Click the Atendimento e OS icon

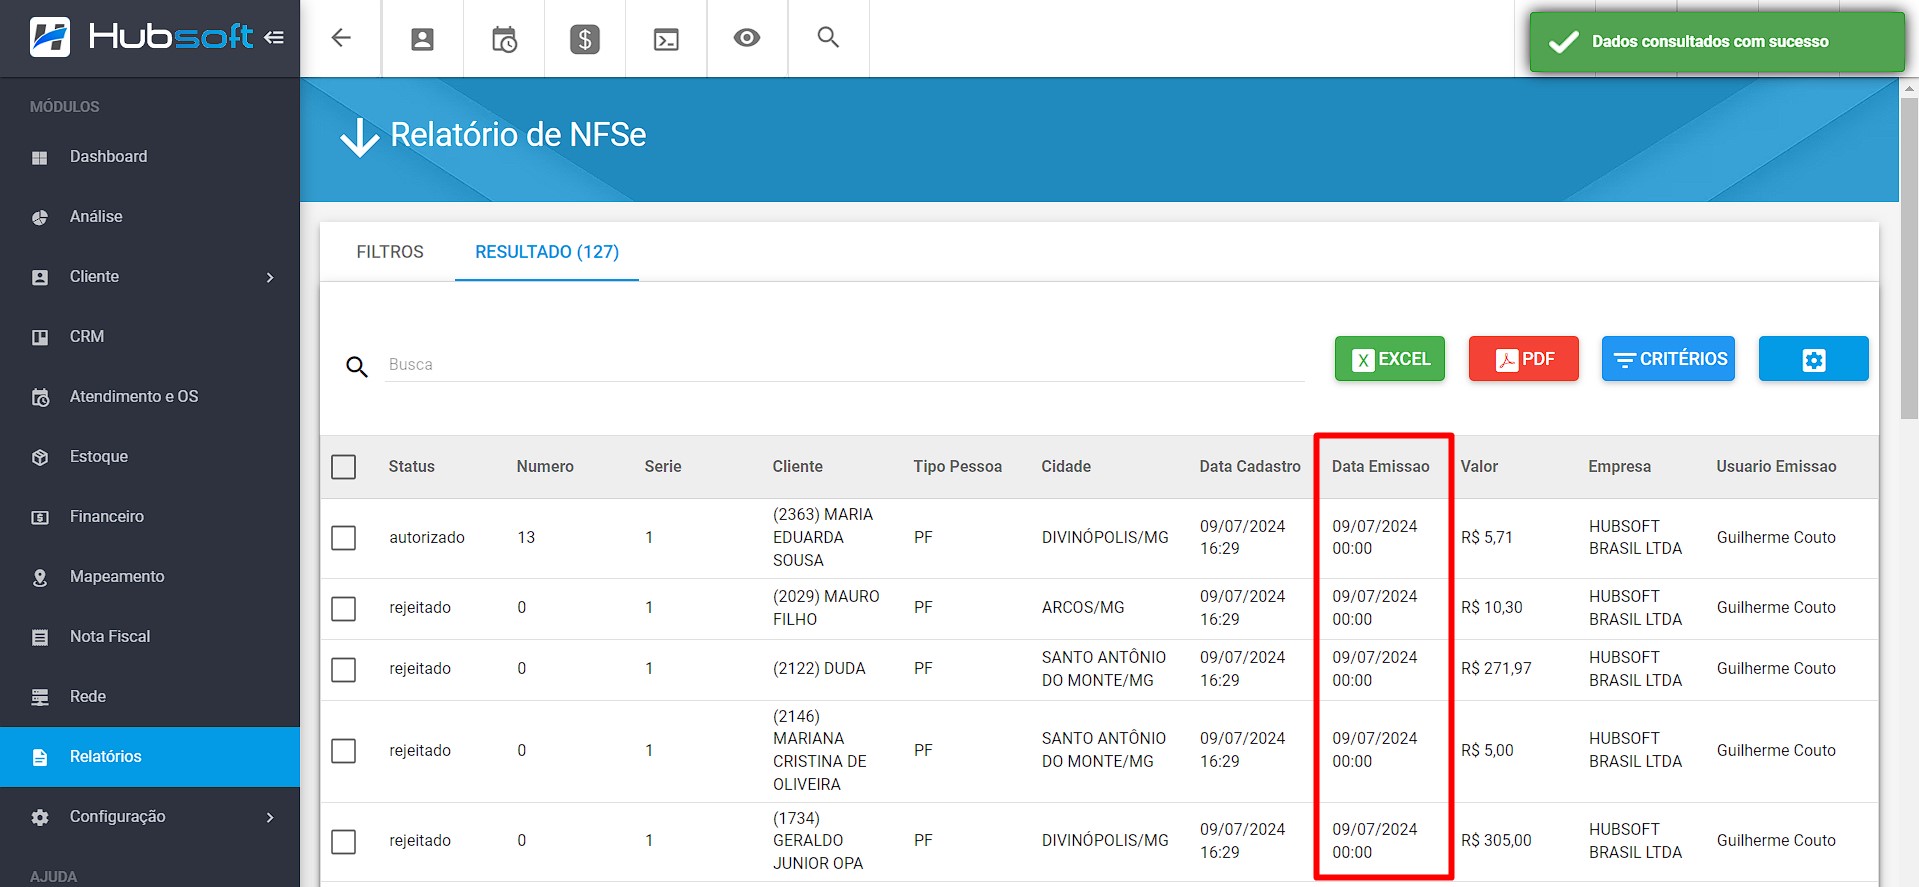pyautogui.click(x=40, y=397)
